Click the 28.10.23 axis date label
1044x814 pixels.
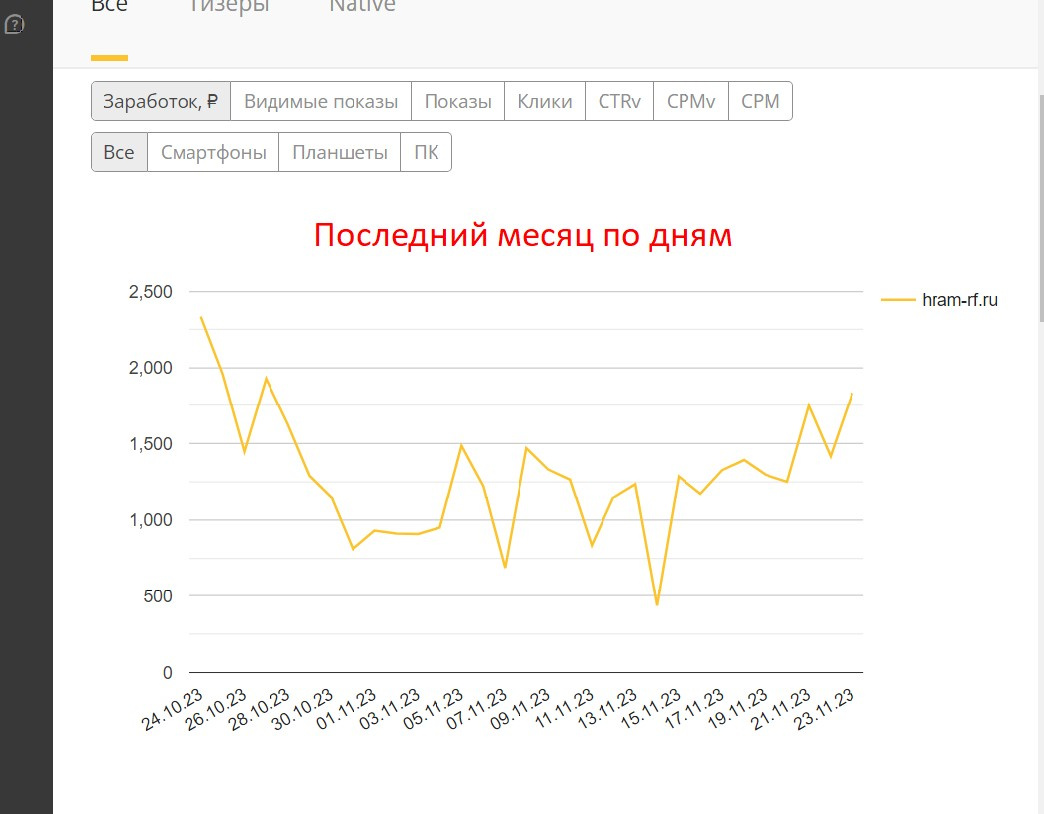(260, 710)
